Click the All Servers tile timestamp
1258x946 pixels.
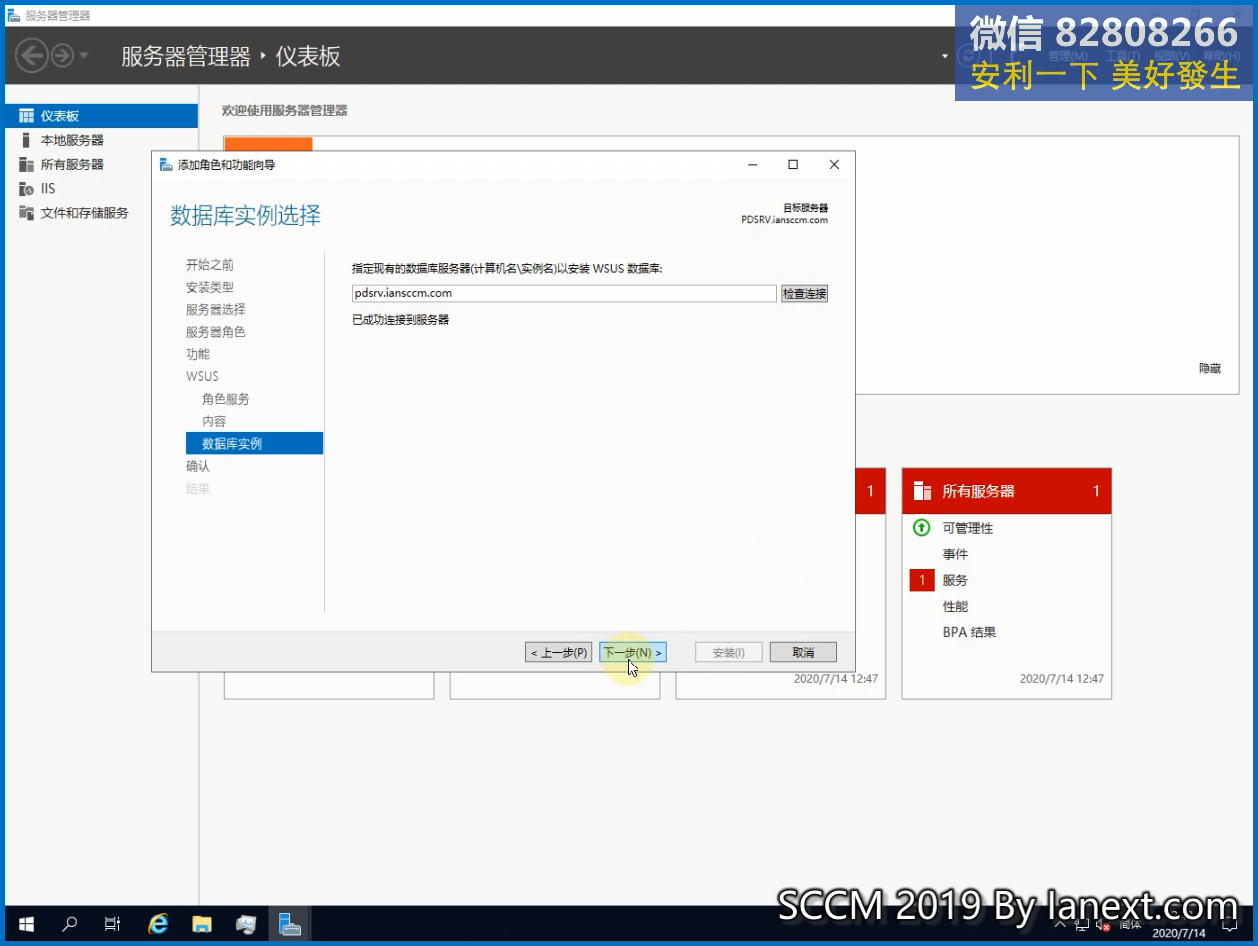point(1062,678)
